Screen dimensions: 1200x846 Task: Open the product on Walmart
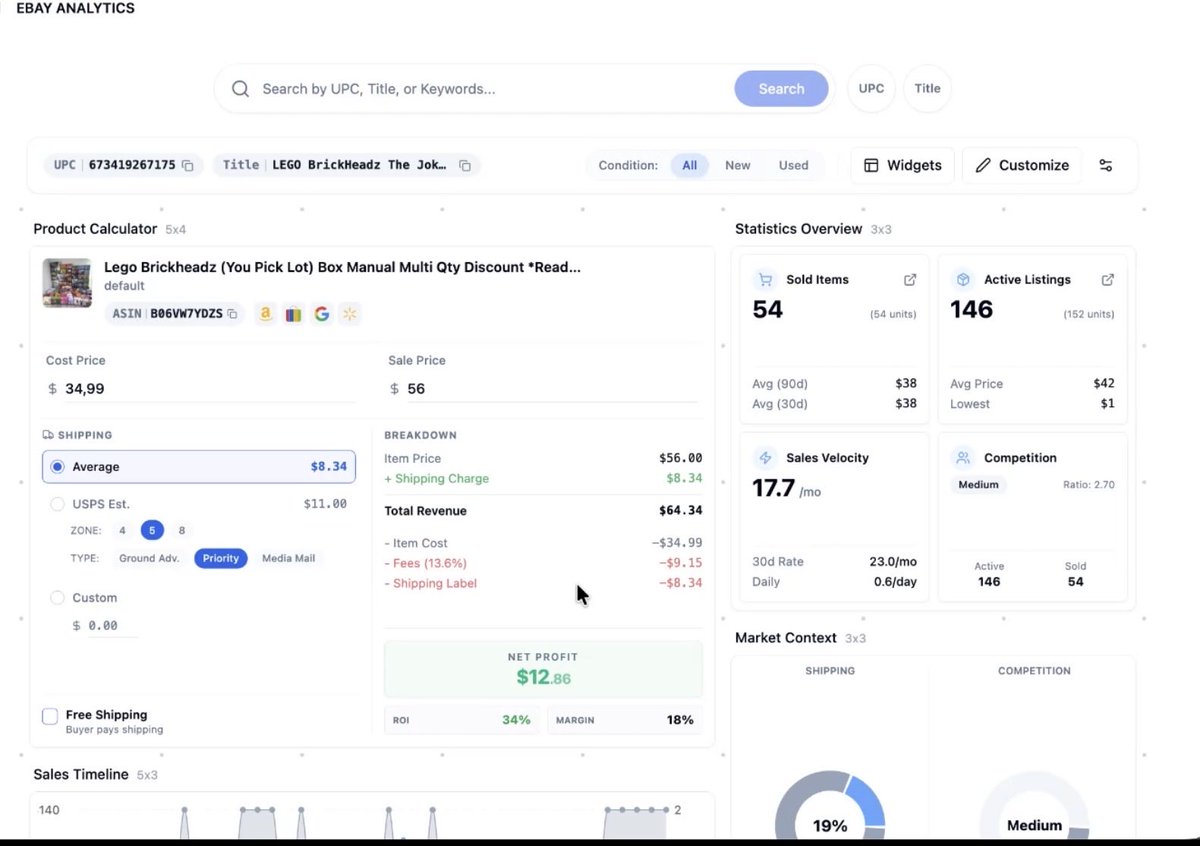pos(349,314)
